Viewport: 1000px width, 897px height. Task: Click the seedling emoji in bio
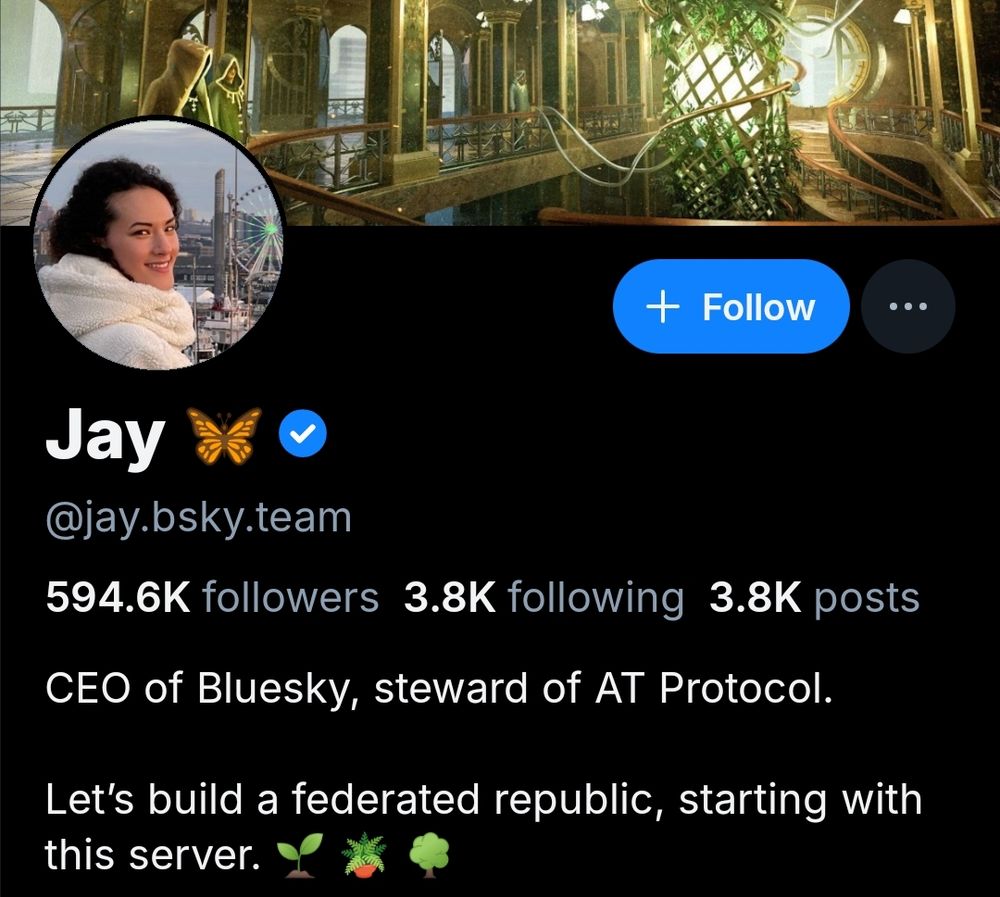296,856
